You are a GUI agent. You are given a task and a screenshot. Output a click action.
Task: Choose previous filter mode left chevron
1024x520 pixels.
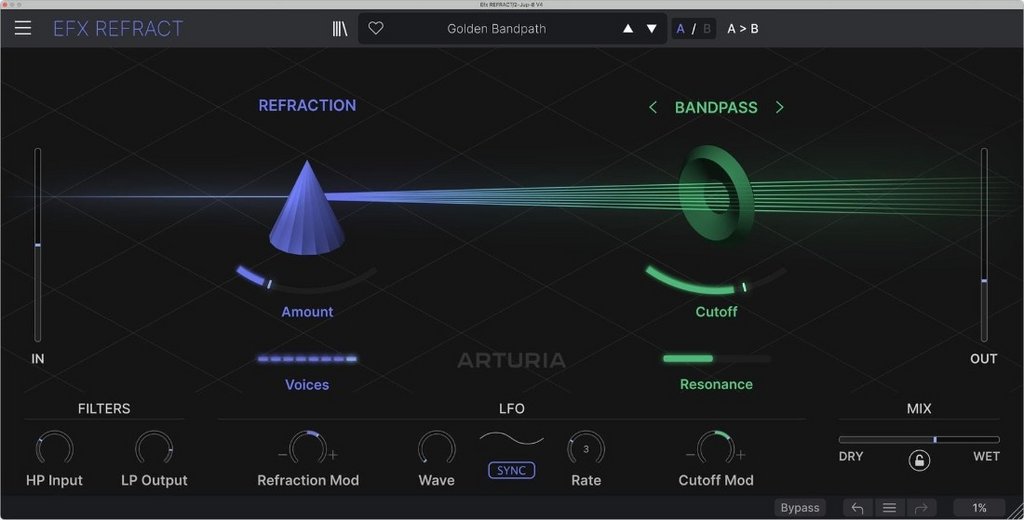[x=652, y=107]
